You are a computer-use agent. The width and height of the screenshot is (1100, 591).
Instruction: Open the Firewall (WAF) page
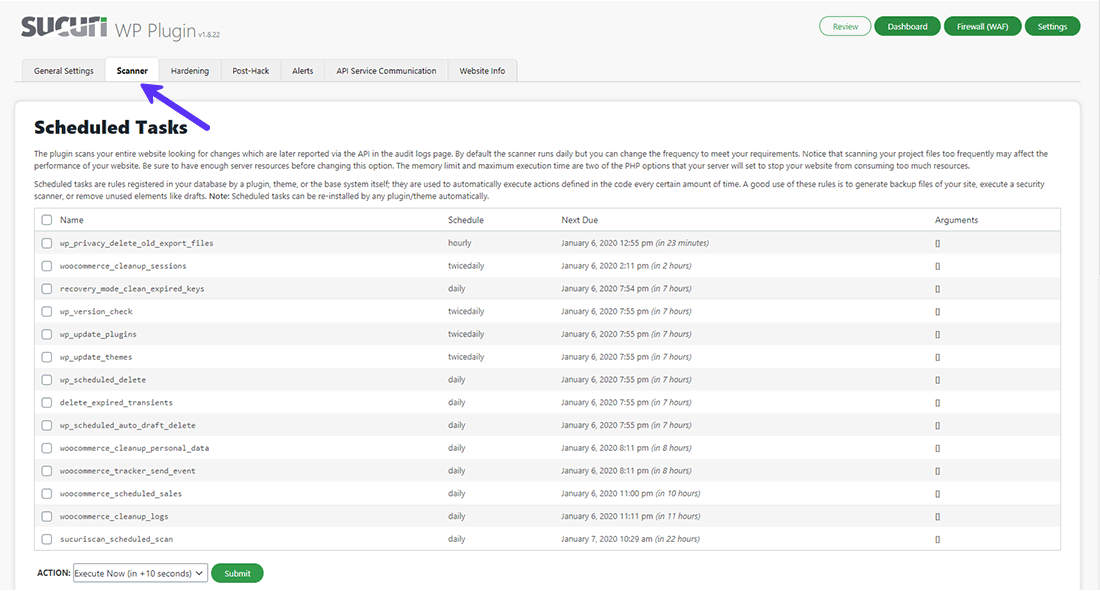click(x=982, y=26)
